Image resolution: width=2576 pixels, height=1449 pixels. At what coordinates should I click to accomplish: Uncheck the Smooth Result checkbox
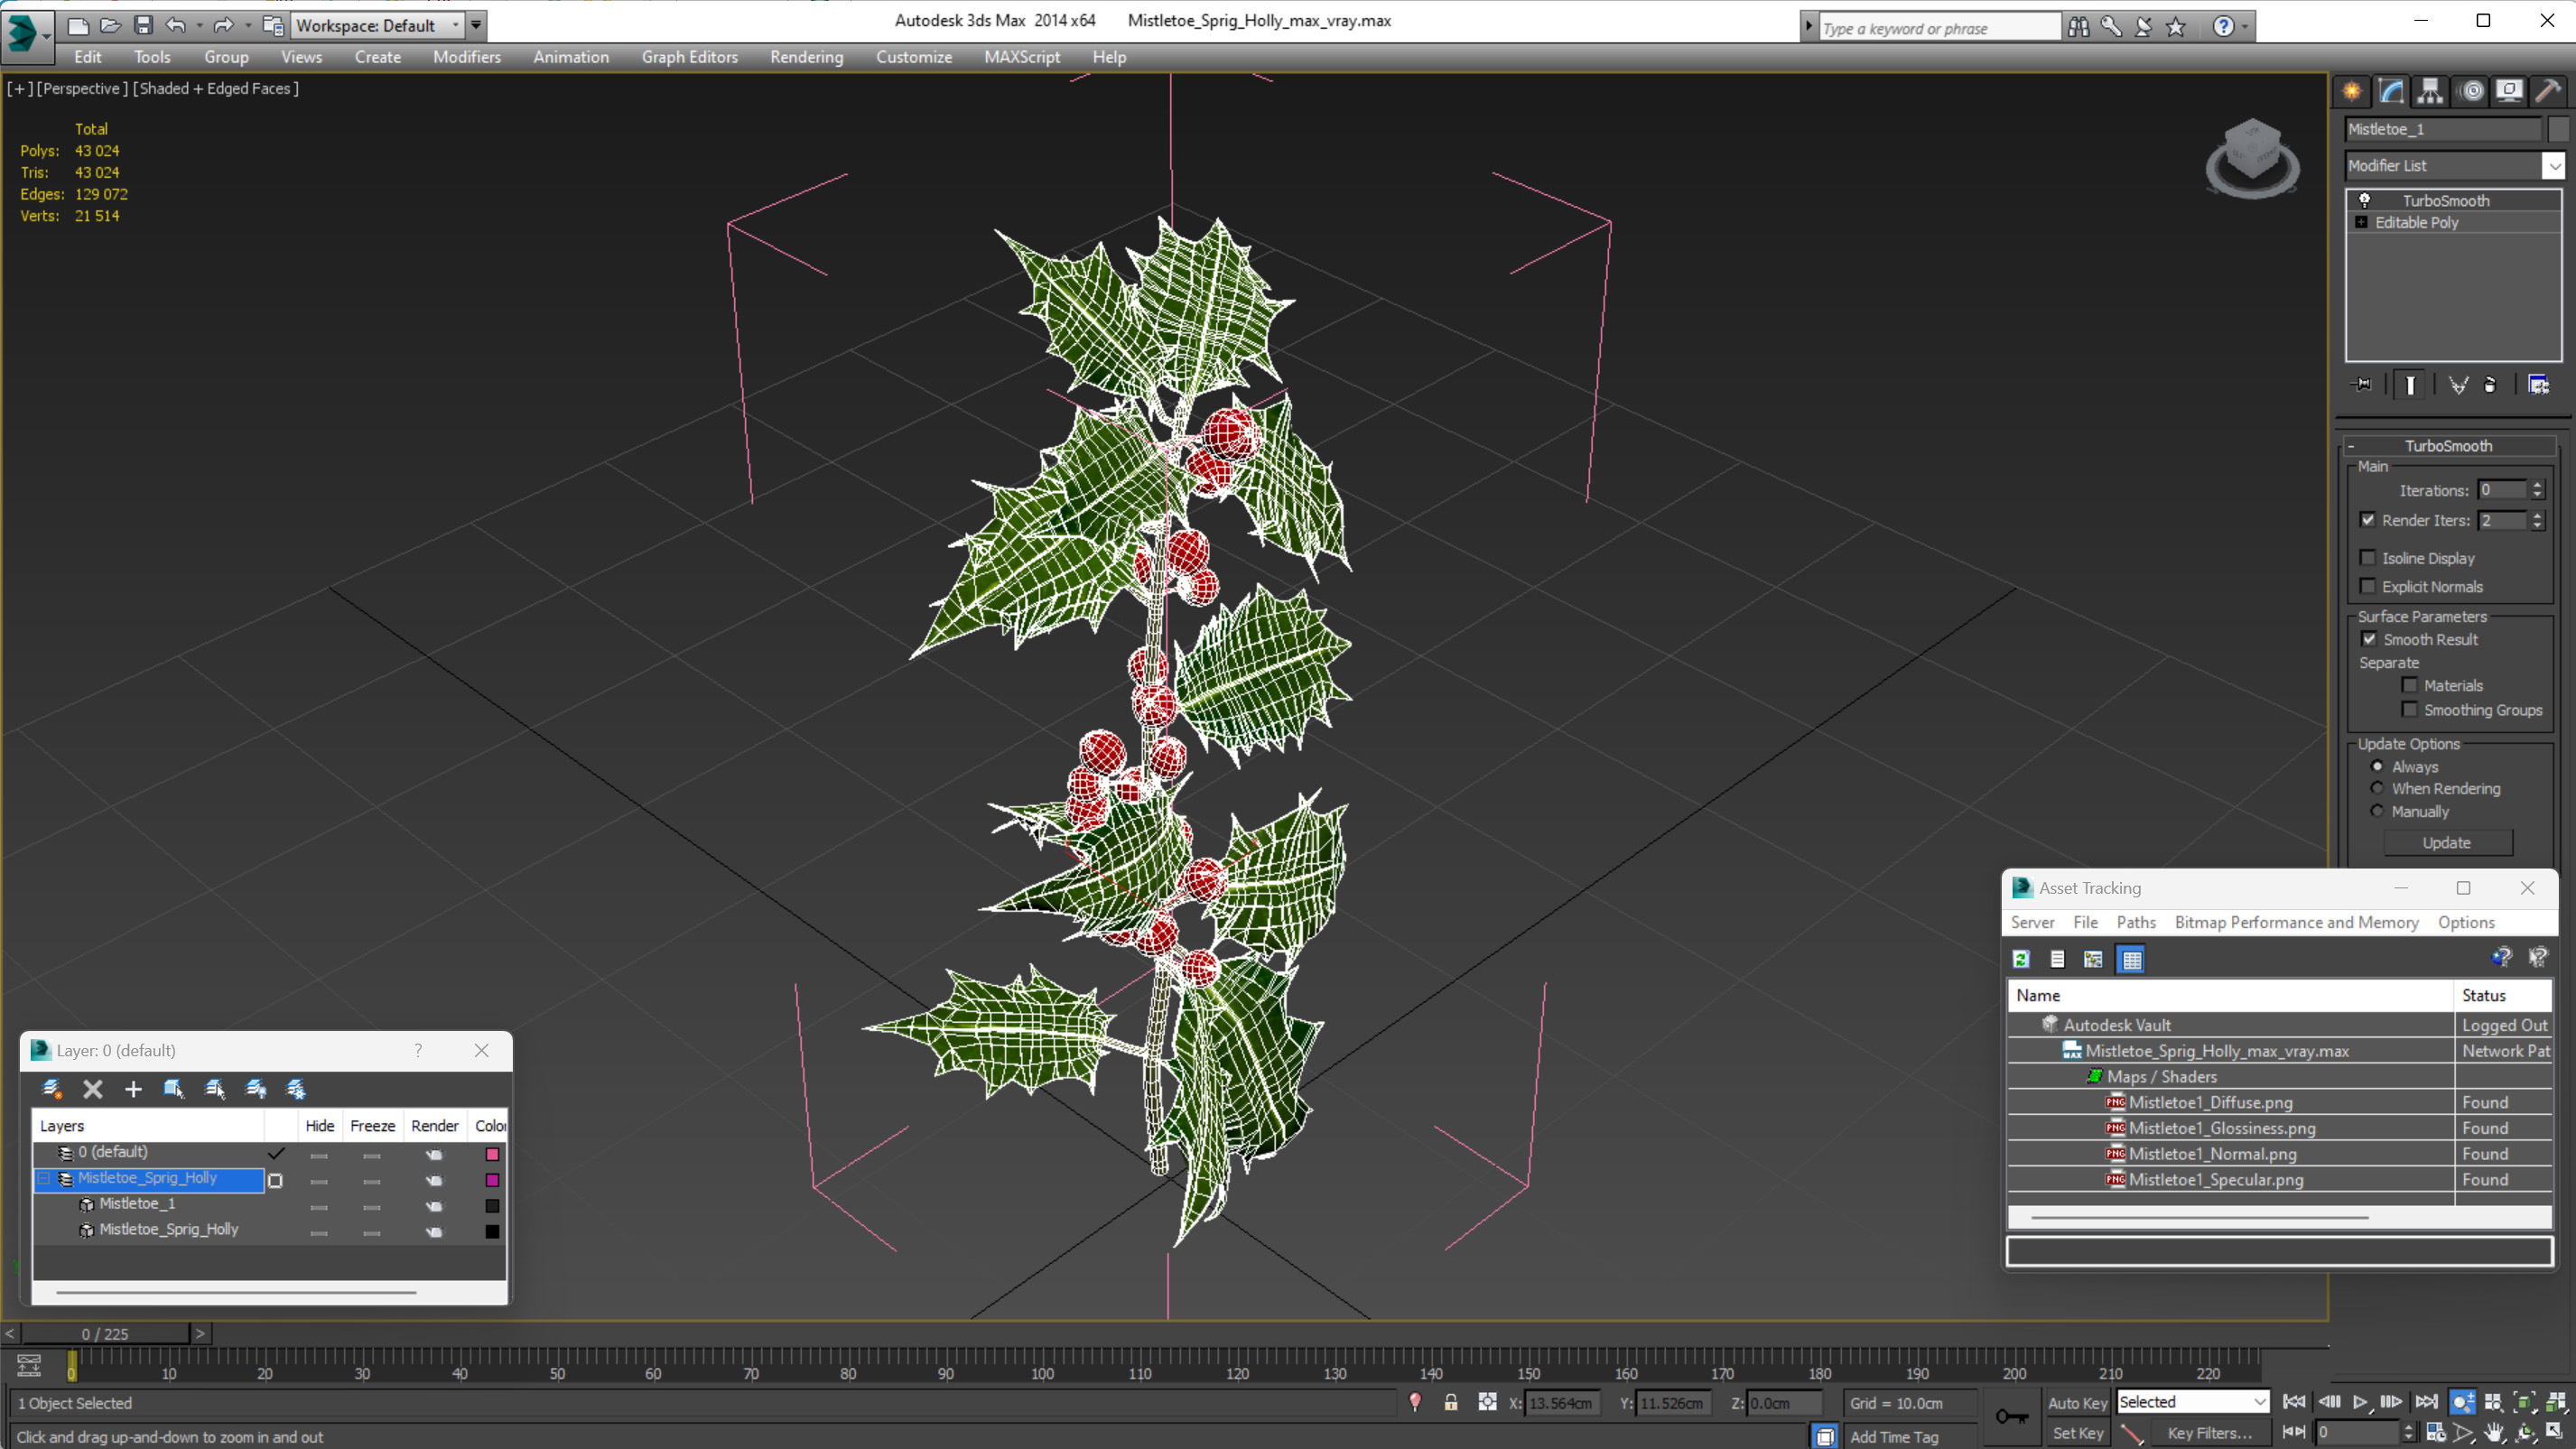pos(2369,639)
